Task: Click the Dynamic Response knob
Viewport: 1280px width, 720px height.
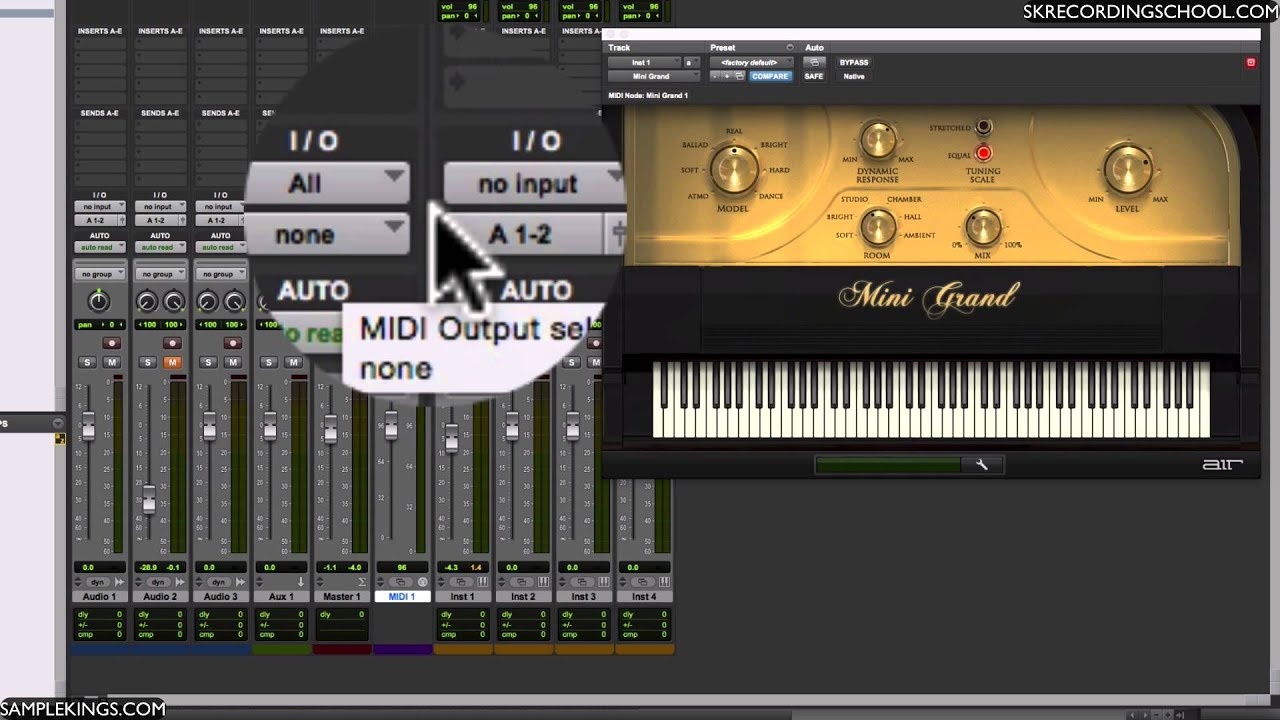Action: pyautogui.click(x=877, y=141)
